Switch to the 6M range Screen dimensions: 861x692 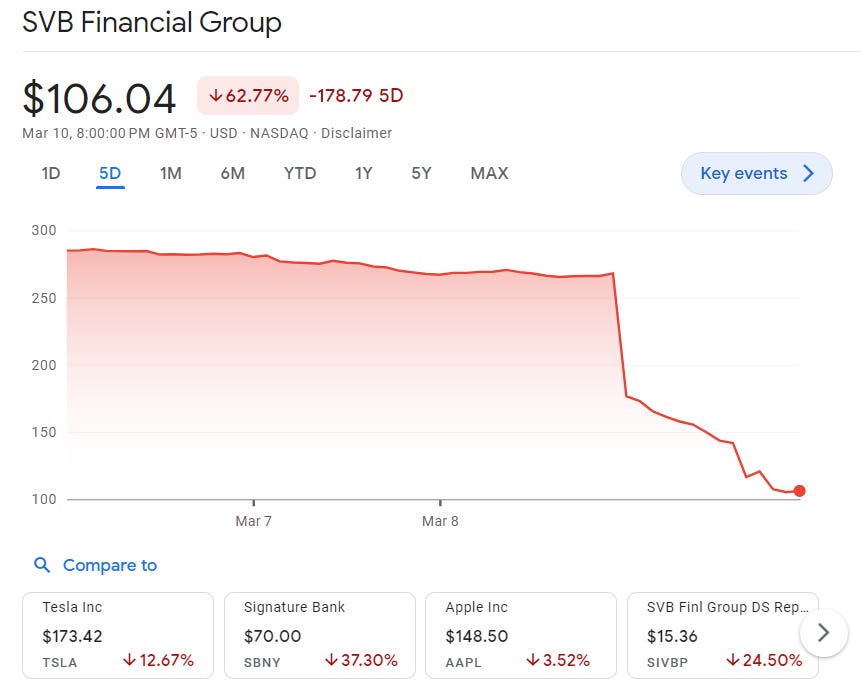click(x=233, y=173)
